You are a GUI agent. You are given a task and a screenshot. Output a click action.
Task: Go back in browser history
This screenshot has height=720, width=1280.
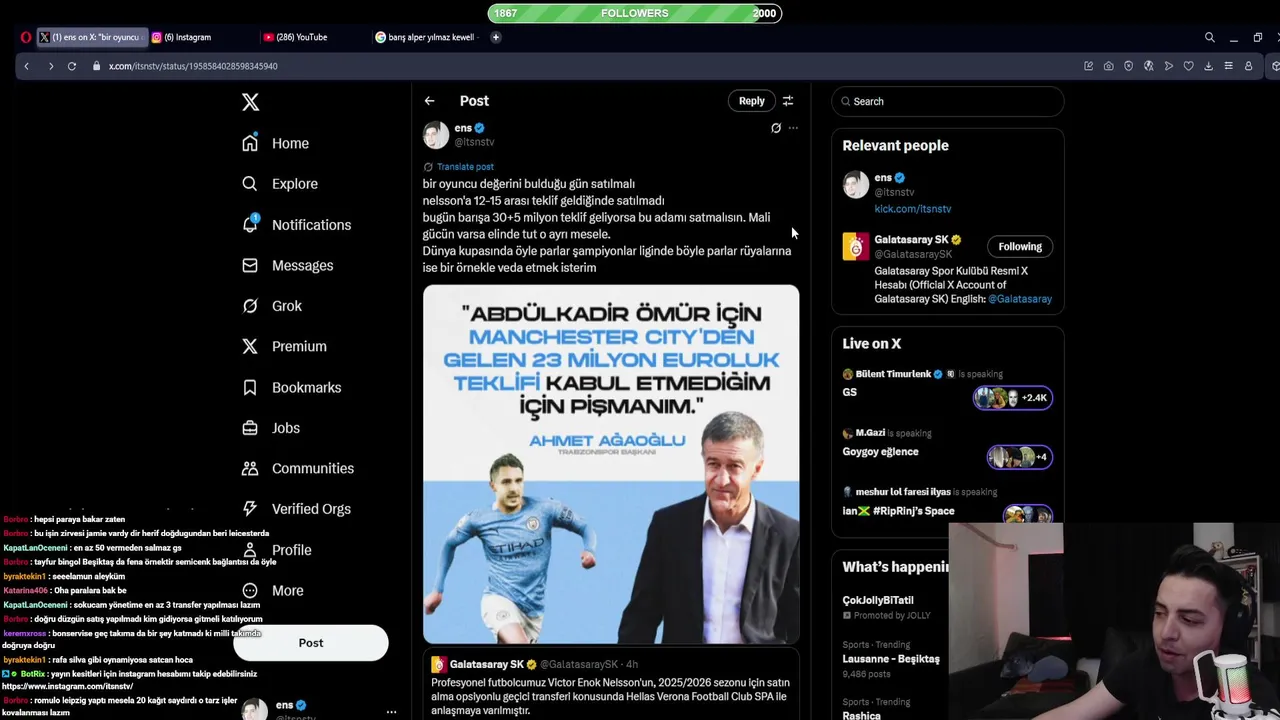(x=27, y=66)
